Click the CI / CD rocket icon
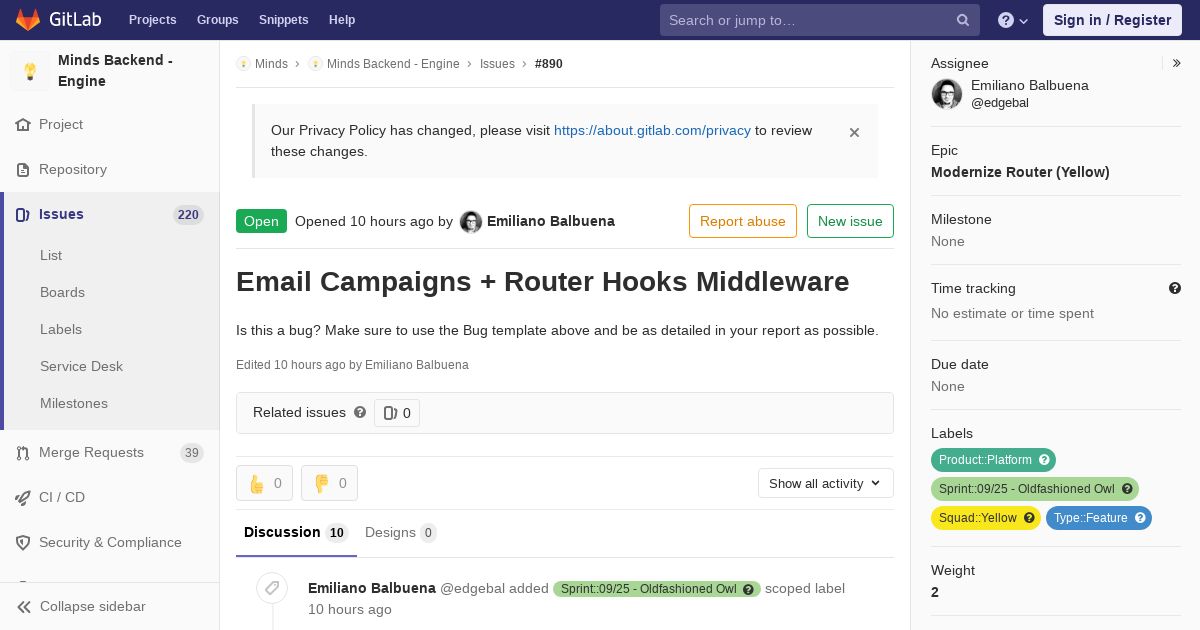This screenshot has width=1200, height=630. pyautogui.click(x=23, y=498)
